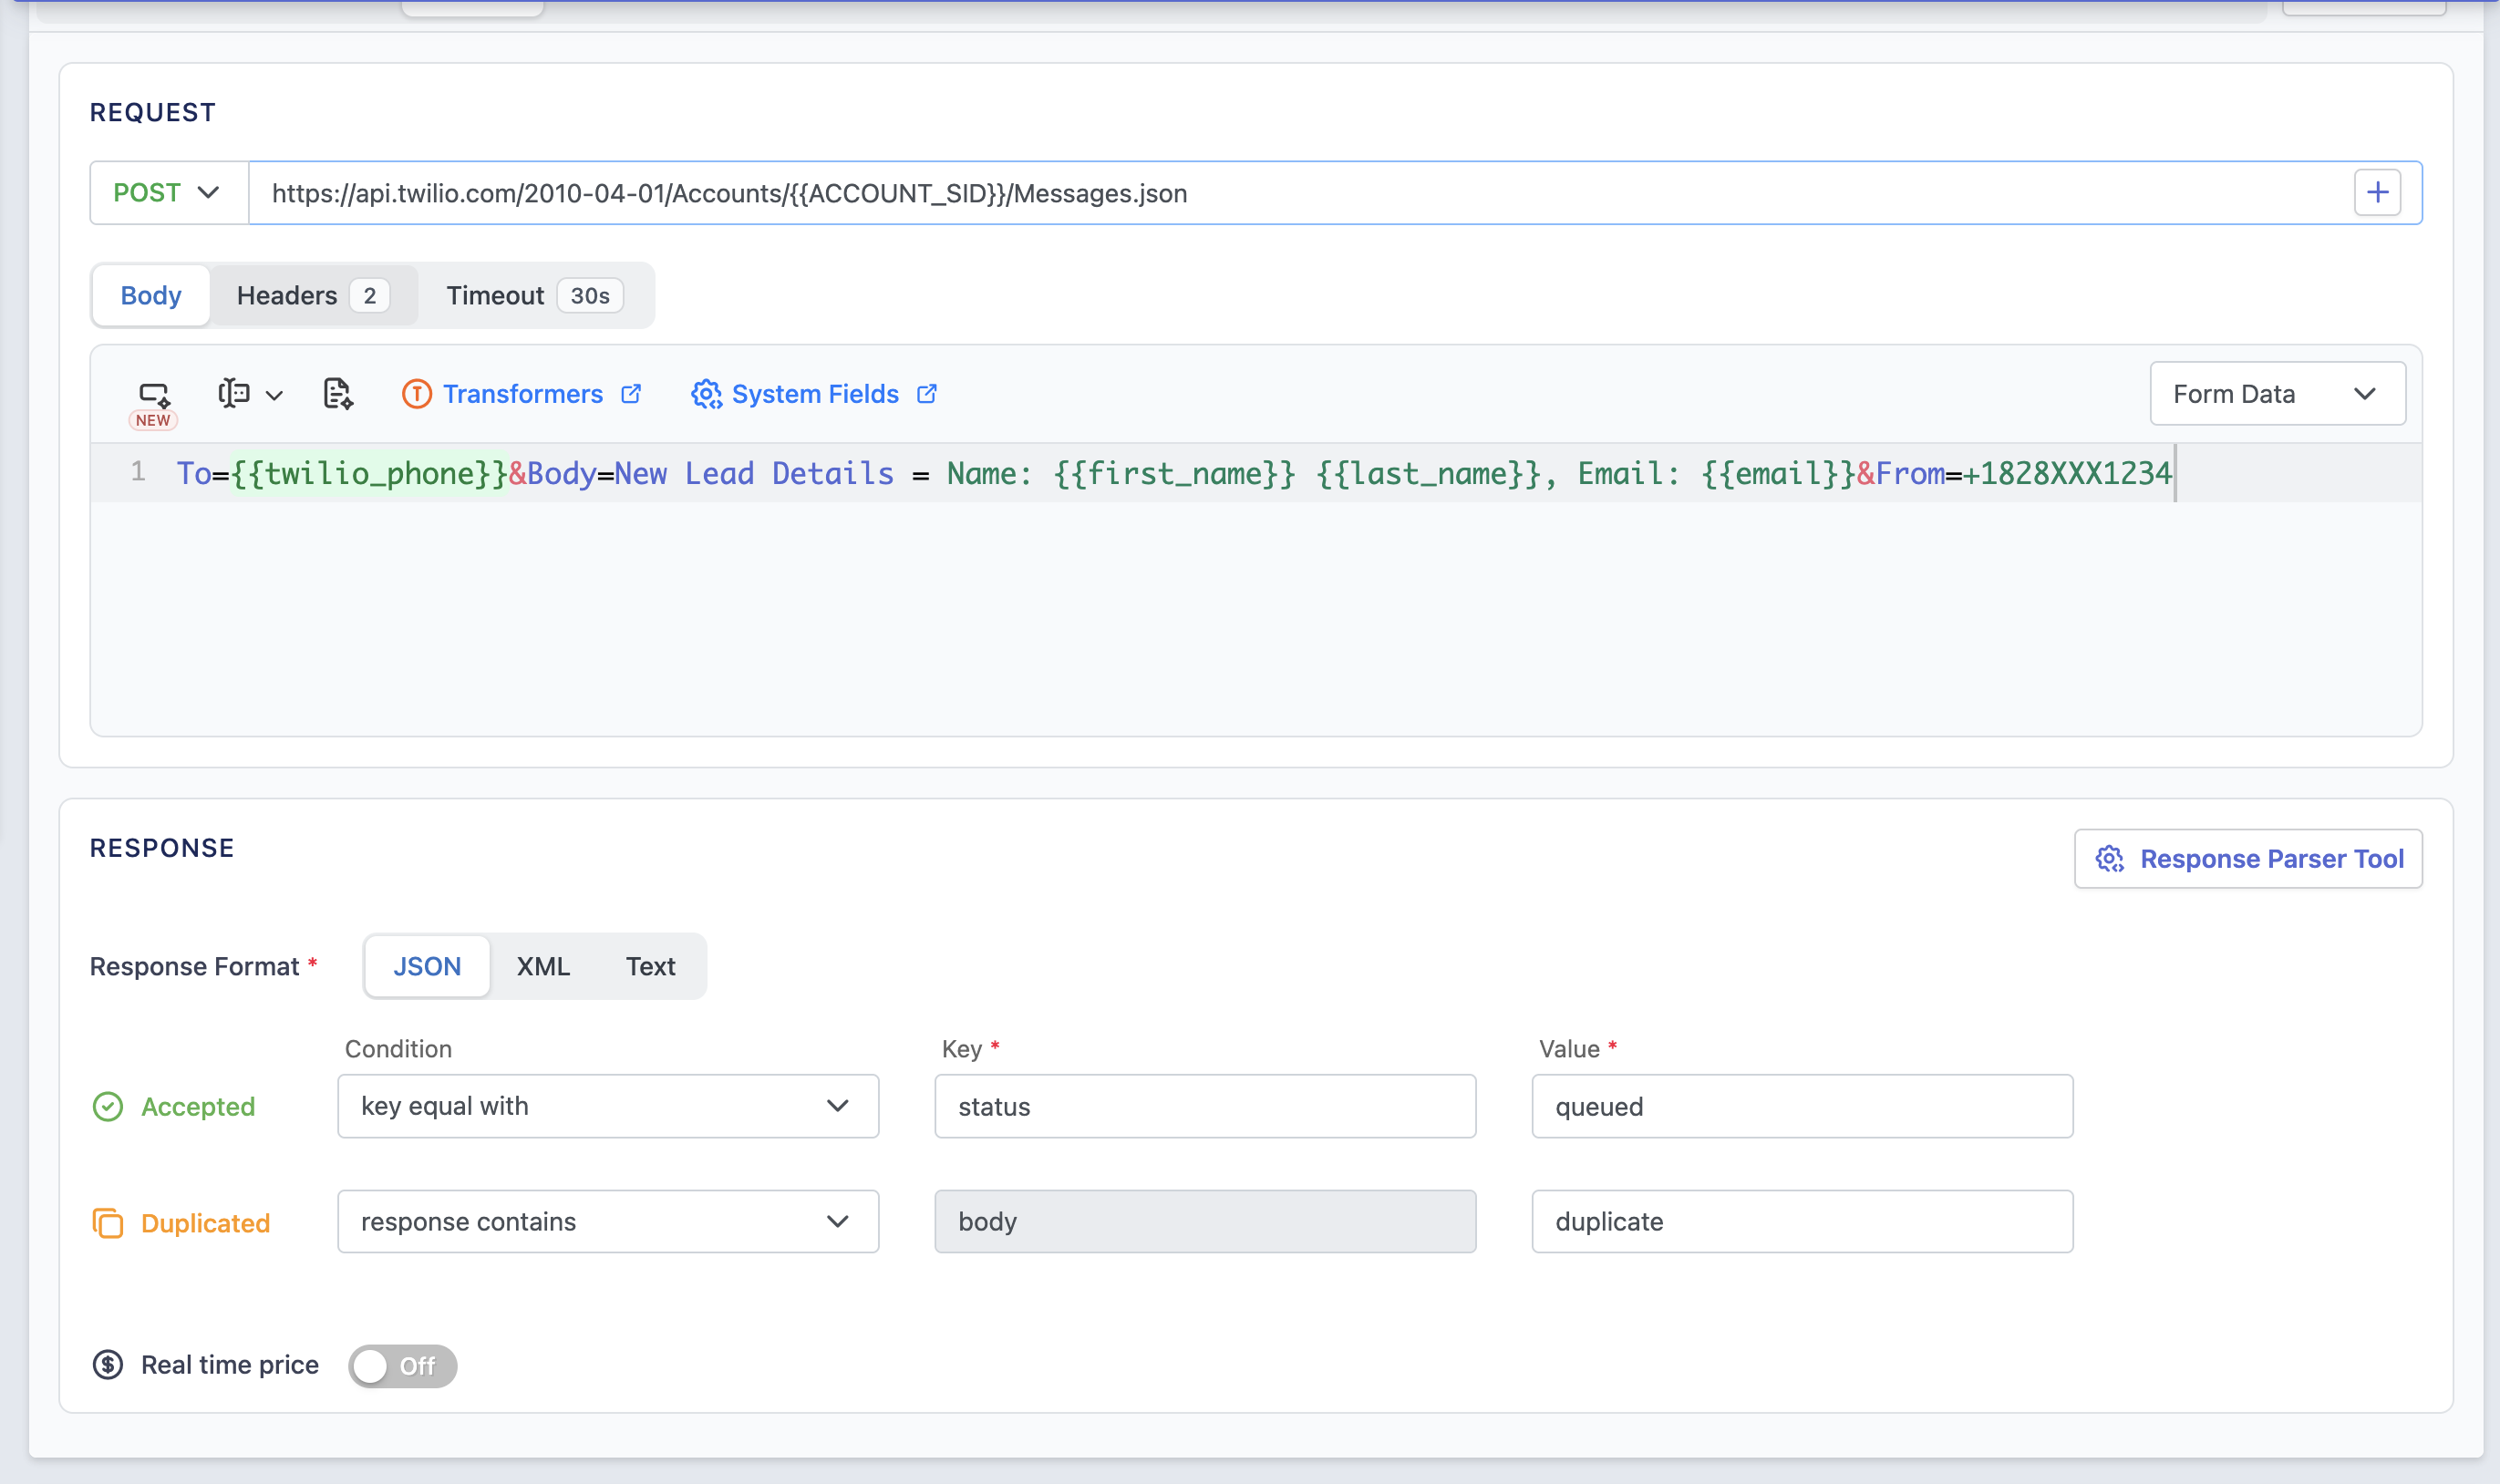Screen dimensions: 2500x1484
Task: Select JSON response format
Action: (x=427, y=966)
